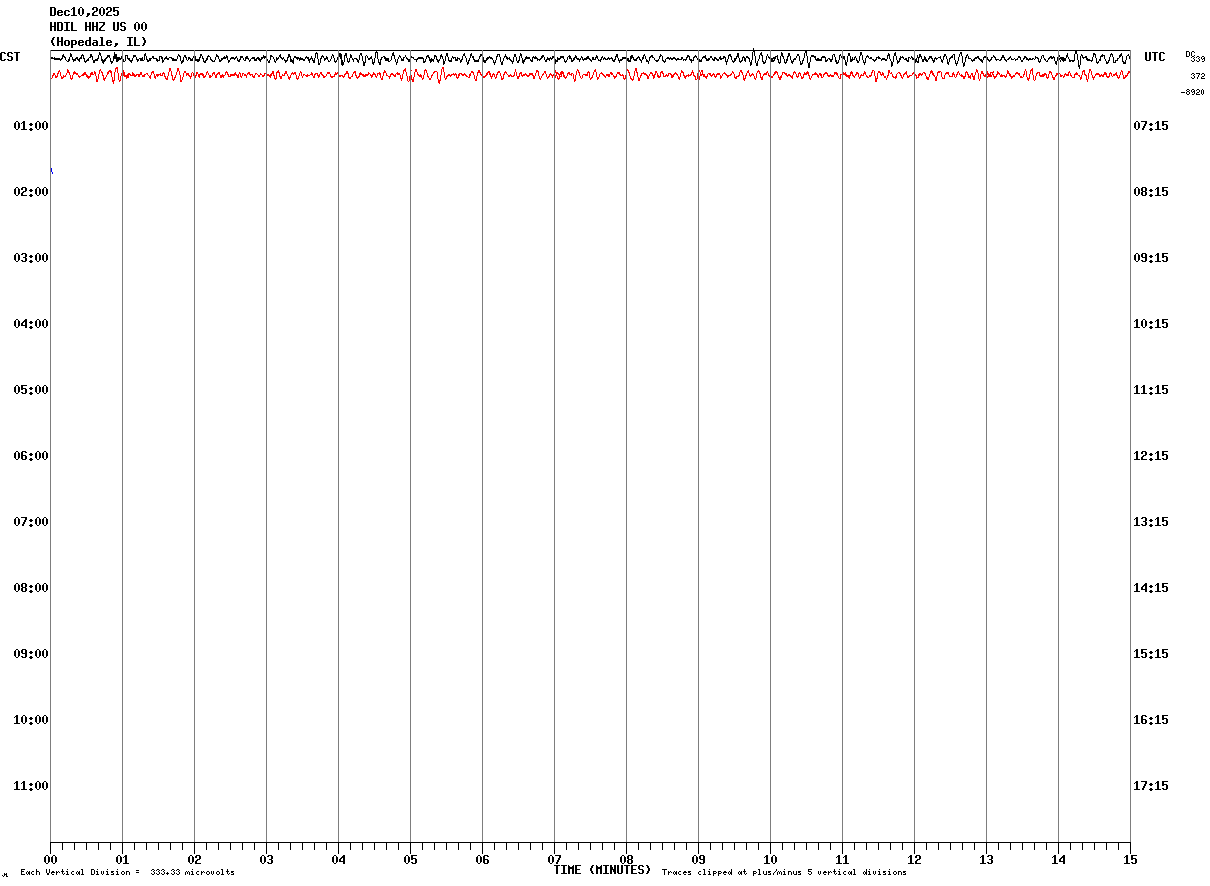Click minute axis tick label 15
The height and width of the screenshot is (886, 1210).
coord(1130,860)
